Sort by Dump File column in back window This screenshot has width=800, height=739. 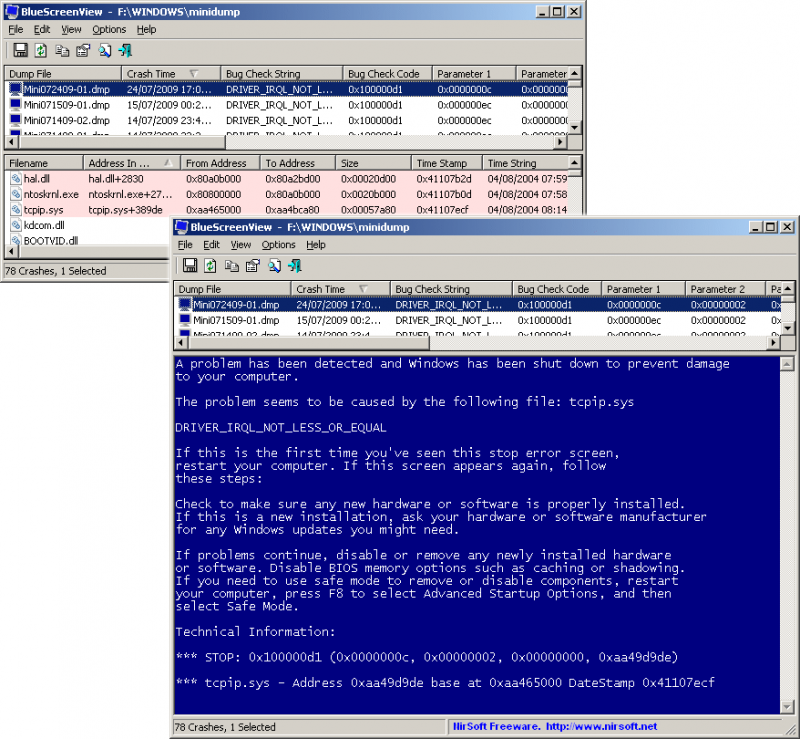click(63, 73)
